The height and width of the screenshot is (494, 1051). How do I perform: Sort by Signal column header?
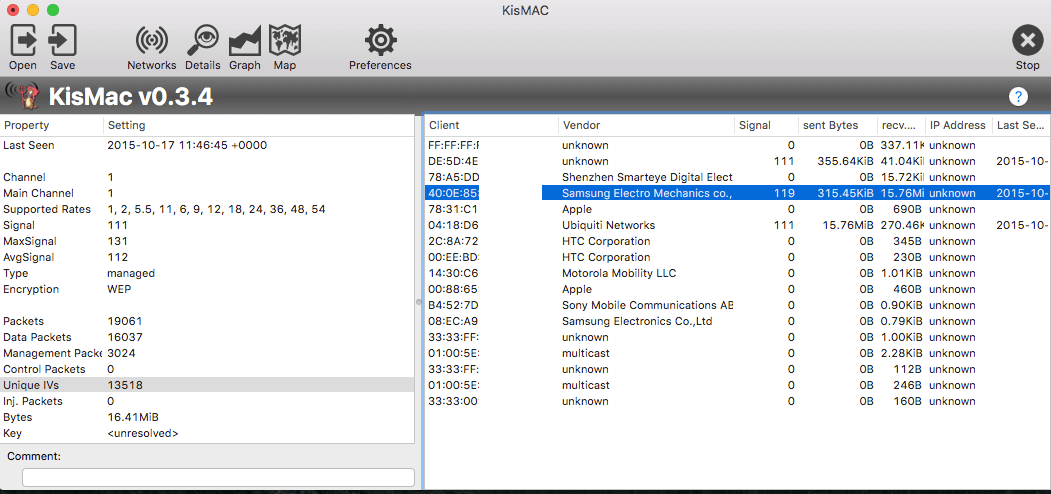pos(765,125)
